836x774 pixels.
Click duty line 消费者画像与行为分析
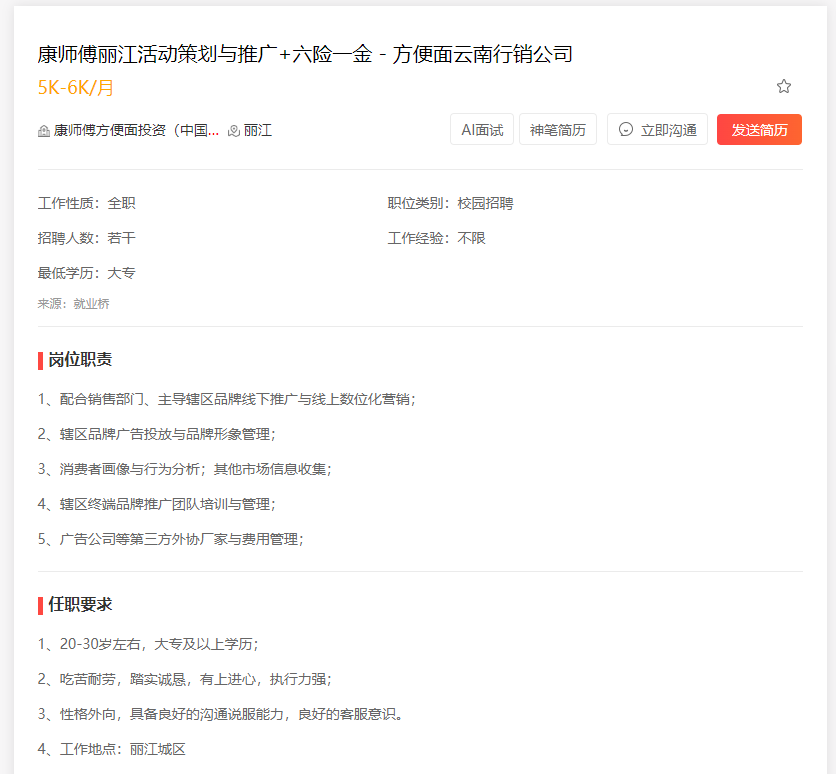[x=184, y=469]
